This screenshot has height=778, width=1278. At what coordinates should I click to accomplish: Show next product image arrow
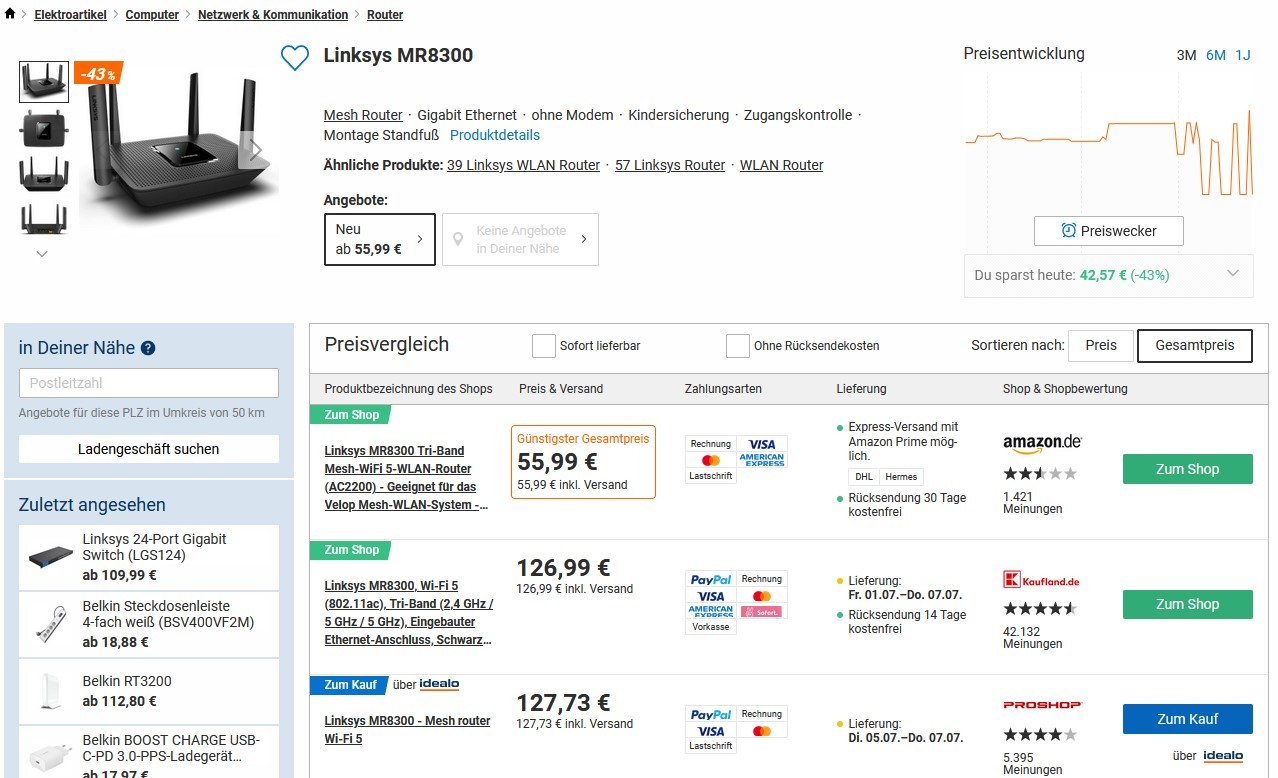point(255,150)
